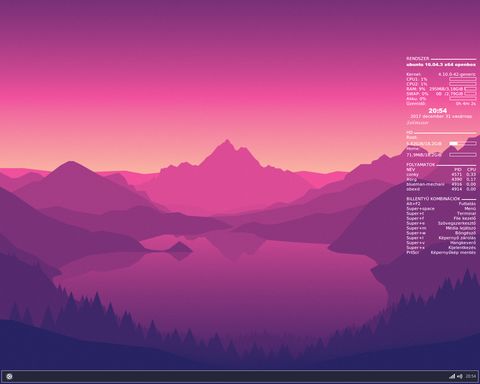Image resolution: width=480 pixels, height=384 pixels.
Task: Click the PrtScr Képernyőkép mentés row
Action: [x=441, y=253]
